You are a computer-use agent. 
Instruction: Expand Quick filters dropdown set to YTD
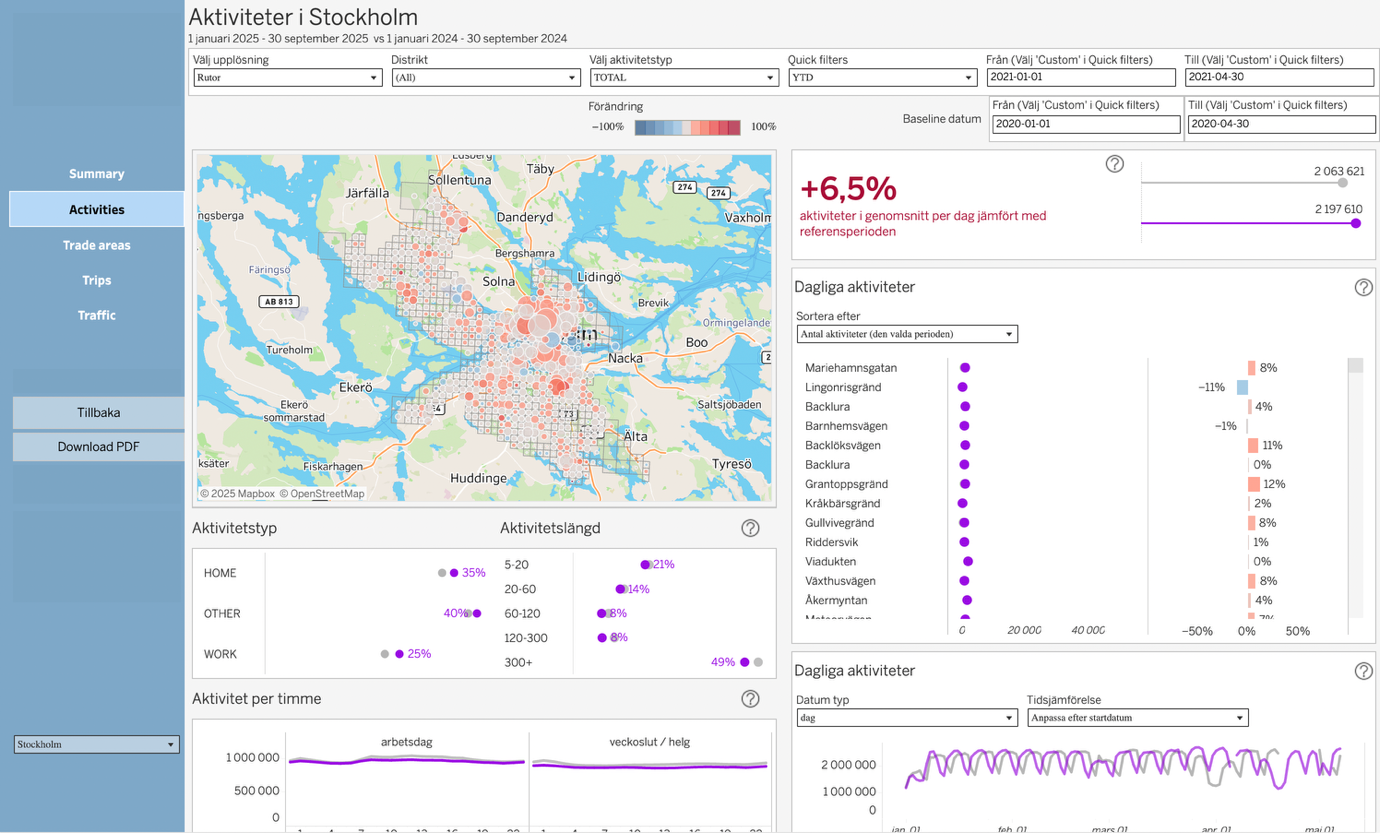[x=882, y=78]
